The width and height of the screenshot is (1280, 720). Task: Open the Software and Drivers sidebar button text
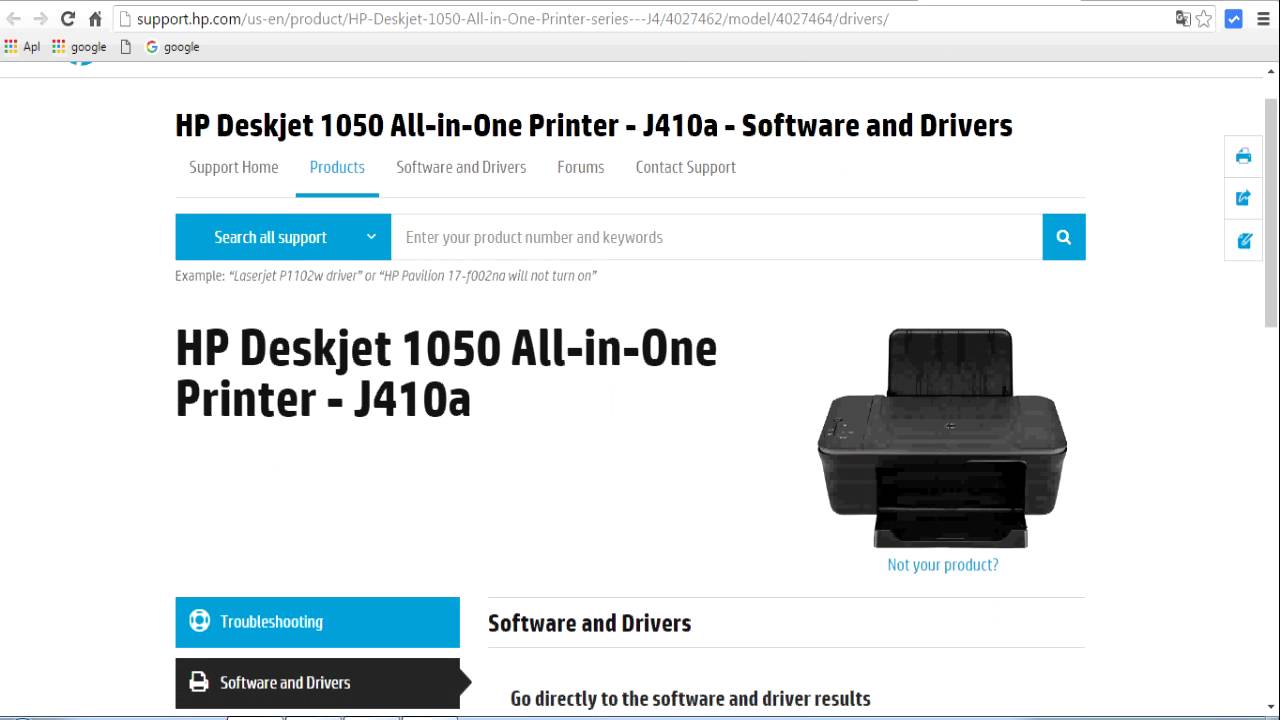(285, 683)
